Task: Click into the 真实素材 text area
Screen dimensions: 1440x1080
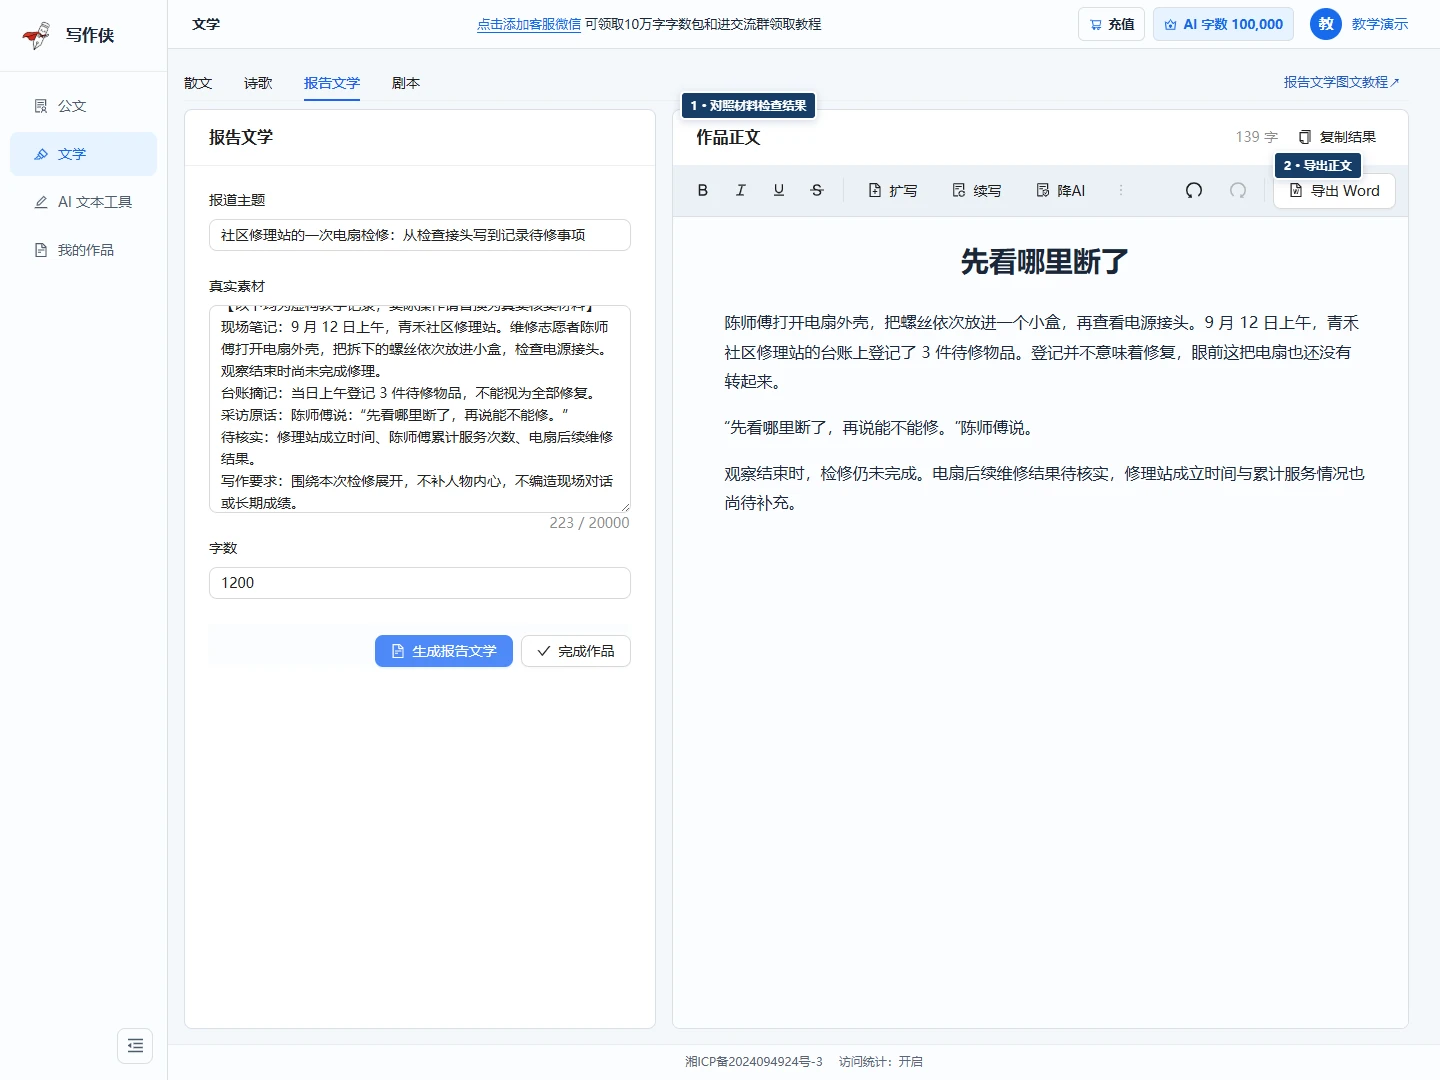Action: point(420,409)
